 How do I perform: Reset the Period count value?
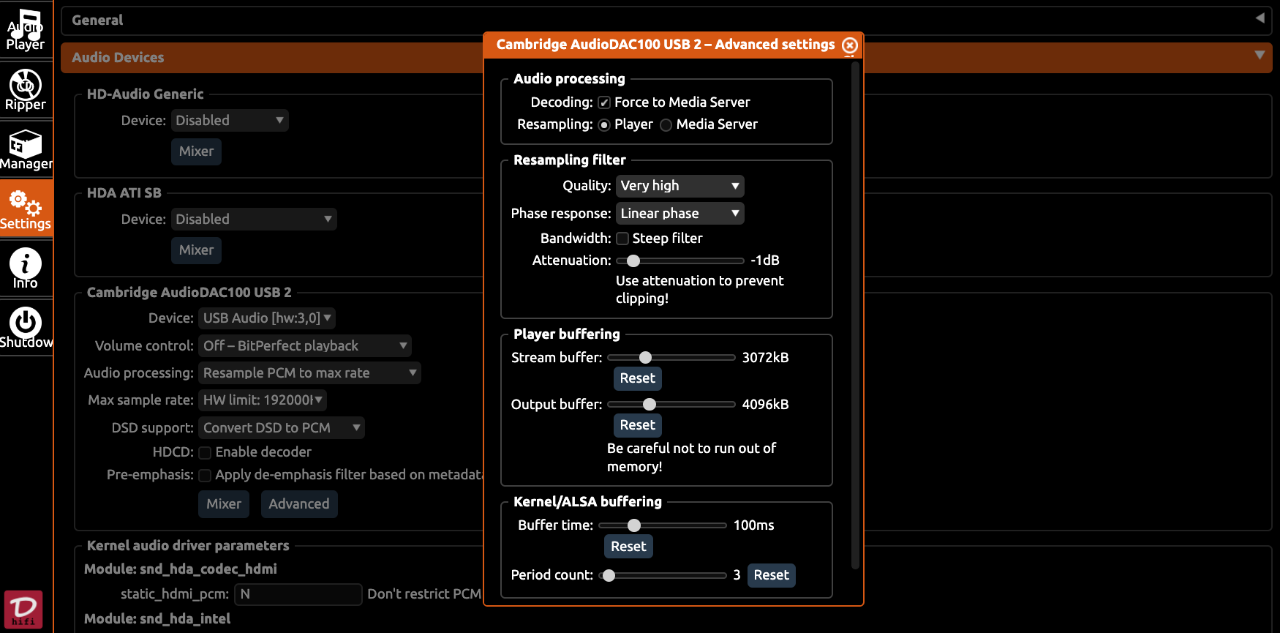tap(771, 575)
